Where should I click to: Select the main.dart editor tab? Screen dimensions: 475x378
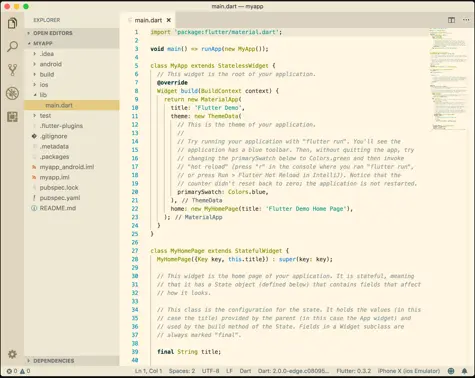(x=148, y=20)
